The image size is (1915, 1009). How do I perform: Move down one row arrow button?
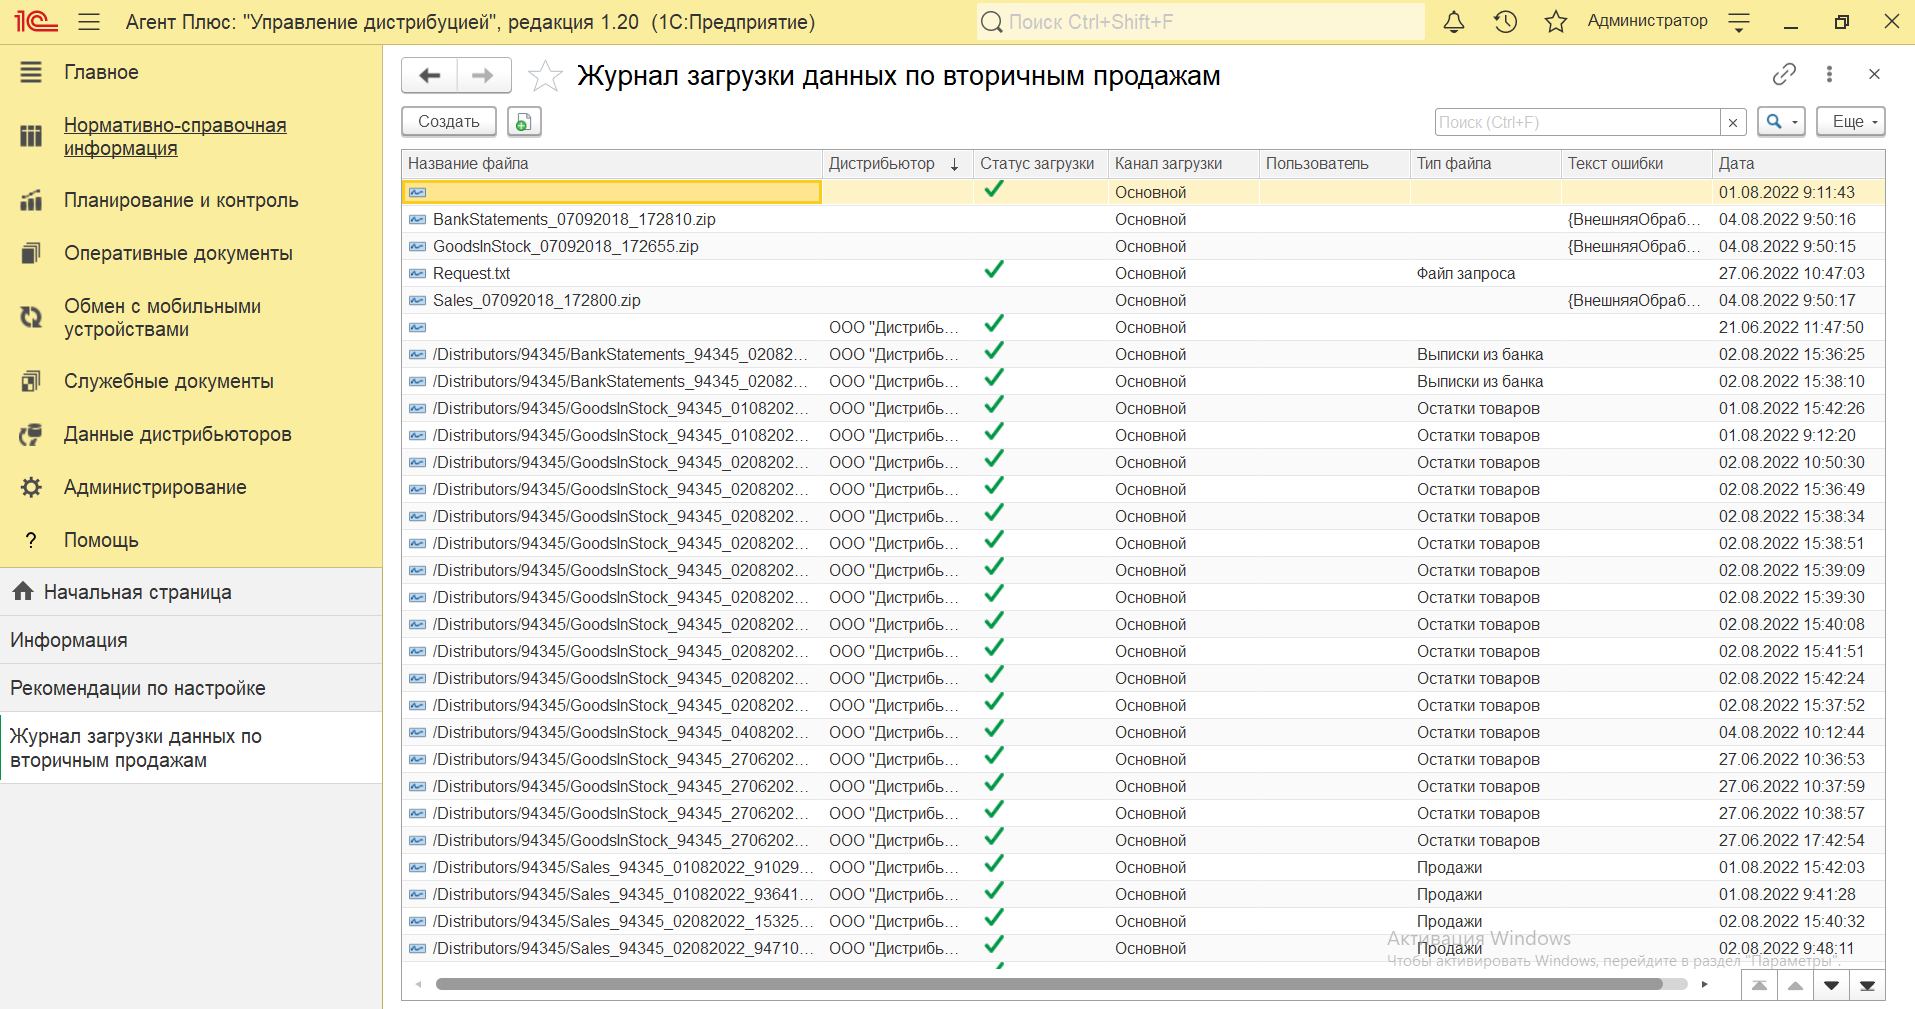coord(1831,985)
